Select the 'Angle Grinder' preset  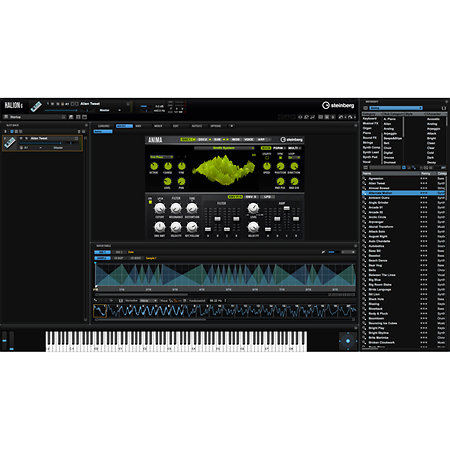point(378,202)
